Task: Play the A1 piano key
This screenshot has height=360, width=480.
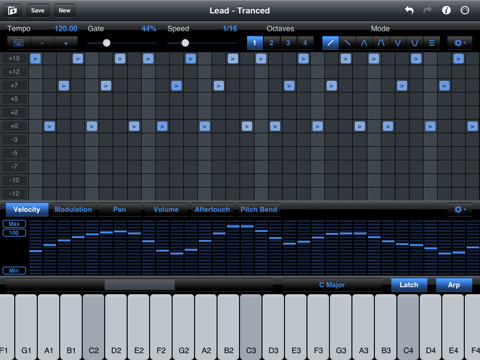Action: point(48,327)
